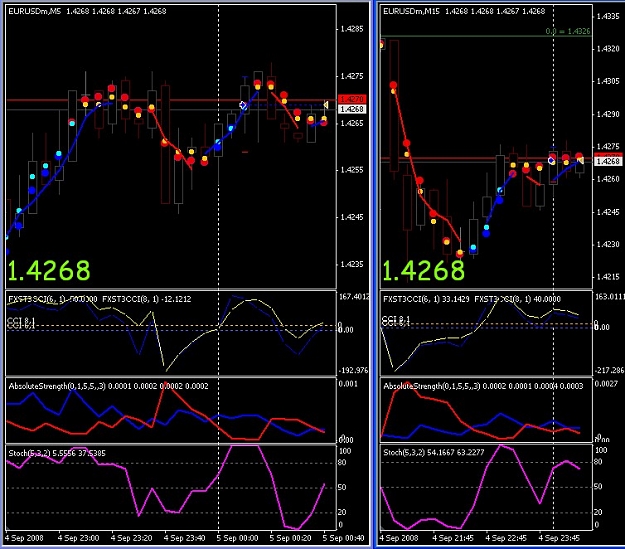This screenshot has height=549, width=625.
Task: Click the red 1.4270 price tag on M5 axis
Action: point(351,98)
